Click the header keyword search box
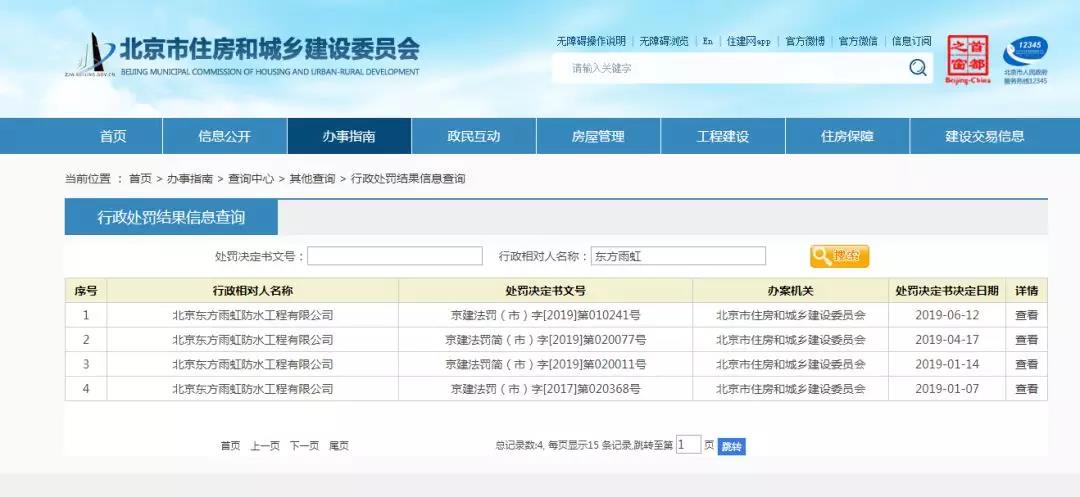The height and width of the screenshot is (497, 1080). coord(735,68)
